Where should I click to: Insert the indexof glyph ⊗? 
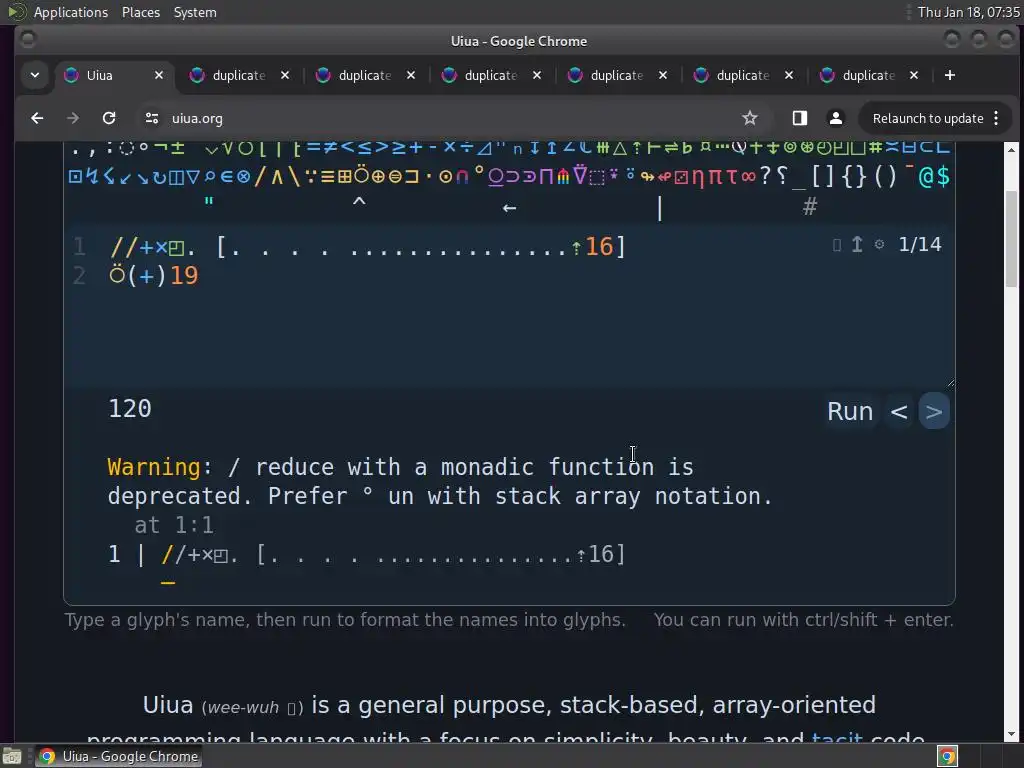(x=244, y=177)
